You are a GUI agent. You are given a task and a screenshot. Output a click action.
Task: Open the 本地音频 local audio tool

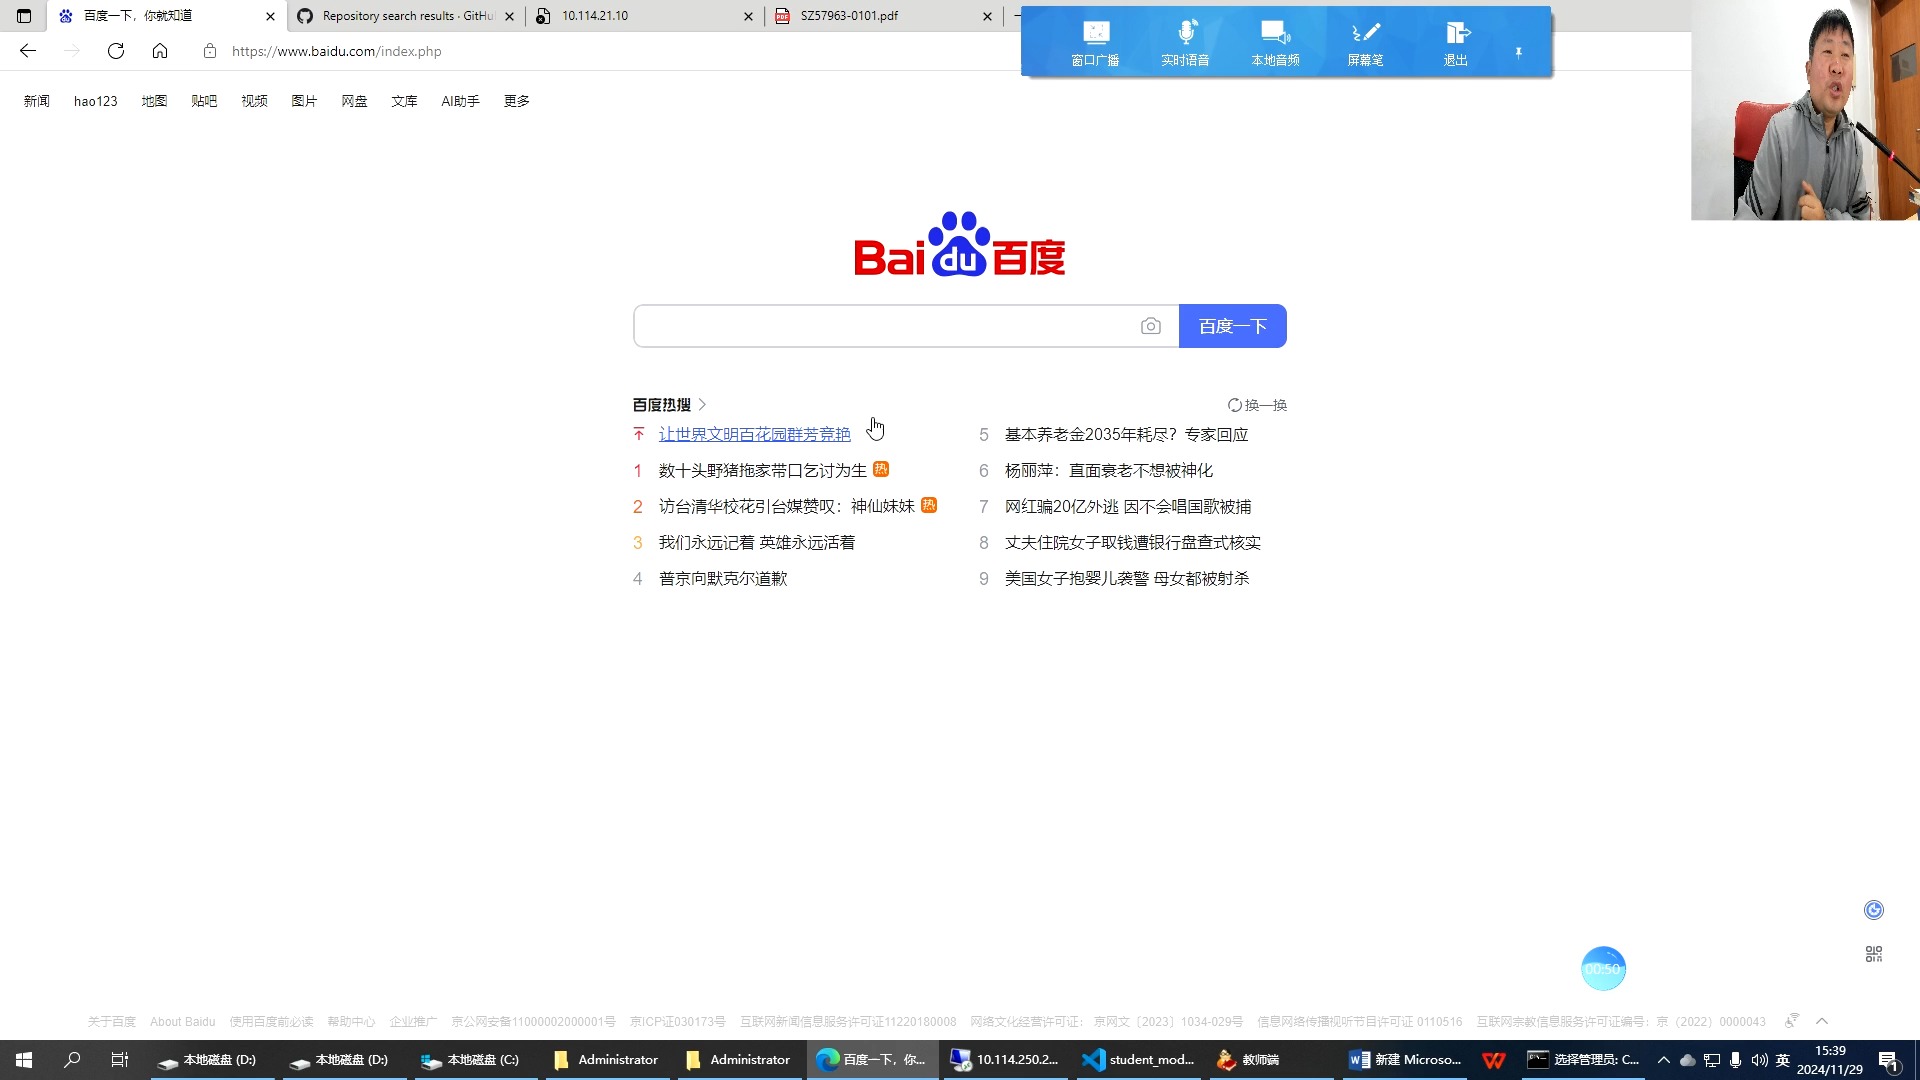1275,40
